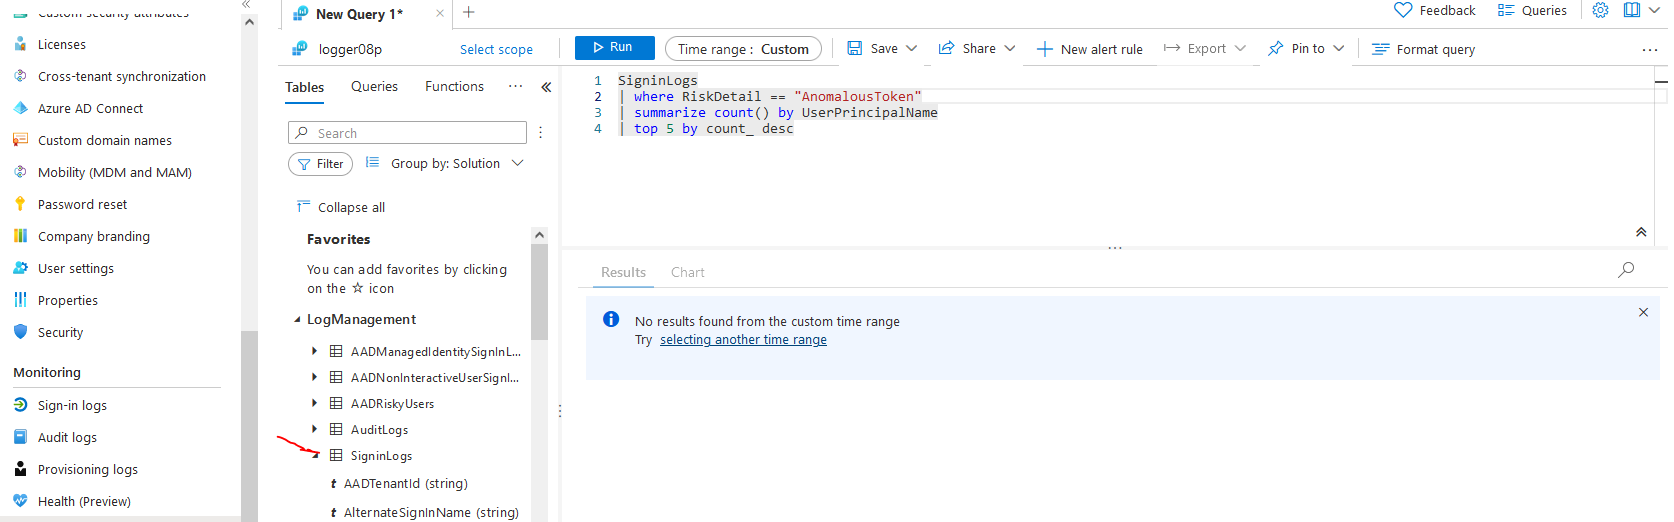Click the Pin to pushpin icon
The image size is (1674, 522).
[x=1275, y=48]
